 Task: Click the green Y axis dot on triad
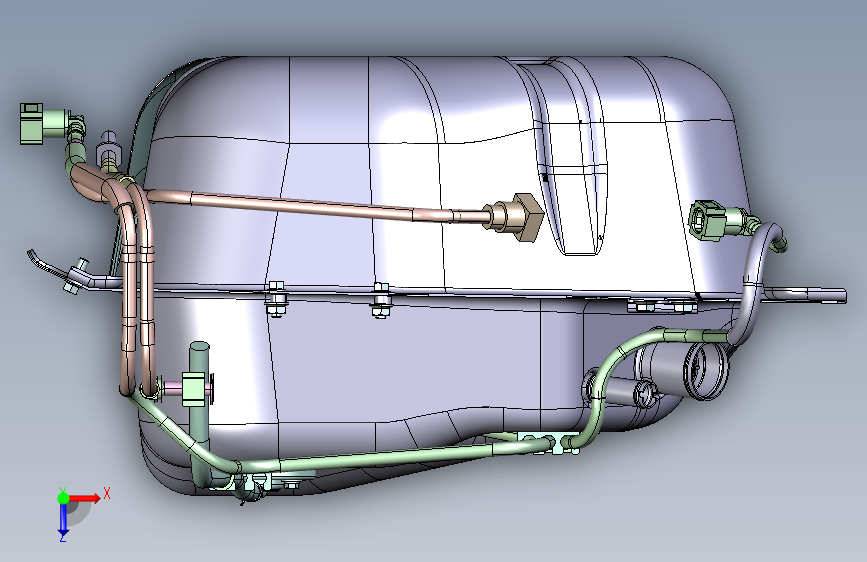pos(63,498)
